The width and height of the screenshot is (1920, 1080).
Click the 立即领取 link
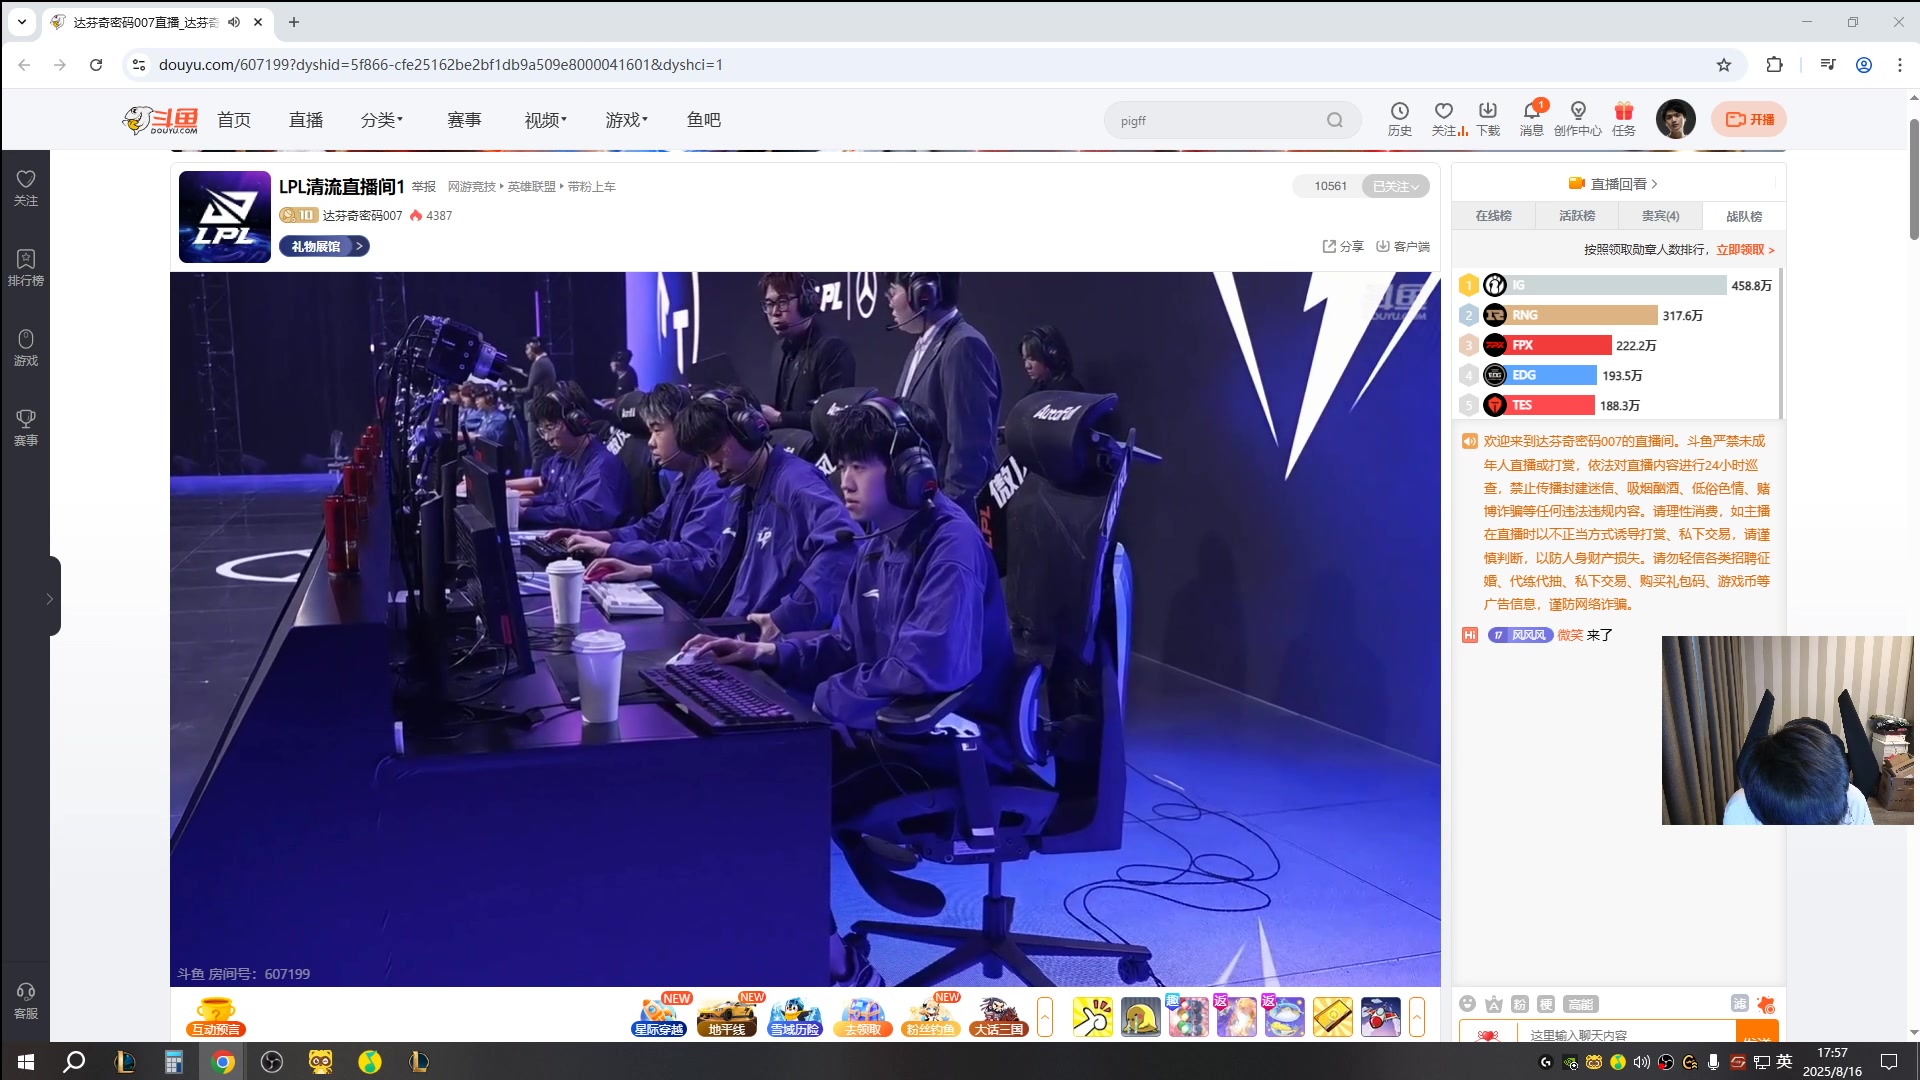pos(1745,250)
